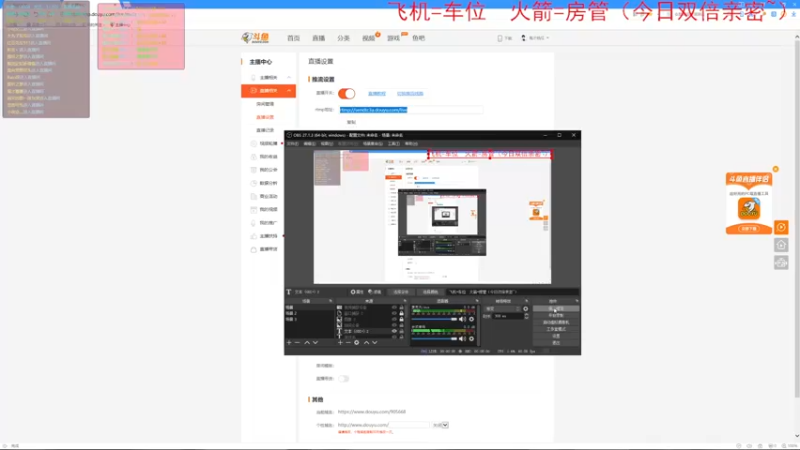Click the bottom icon of the right floating bar
800x450 pixels.
(x=781, y=263)
